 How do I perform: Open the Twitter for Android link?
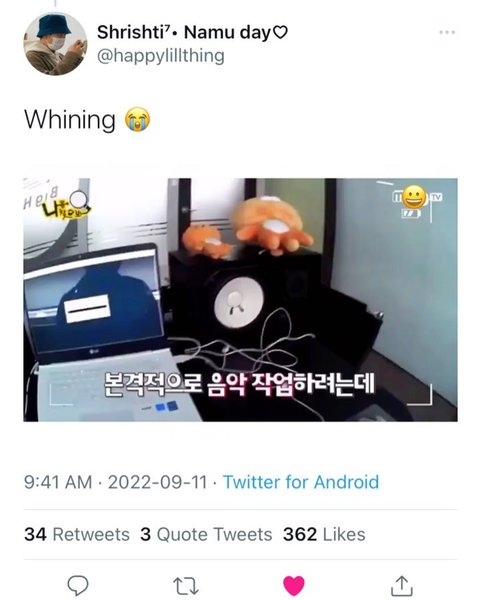pos(301,482)
